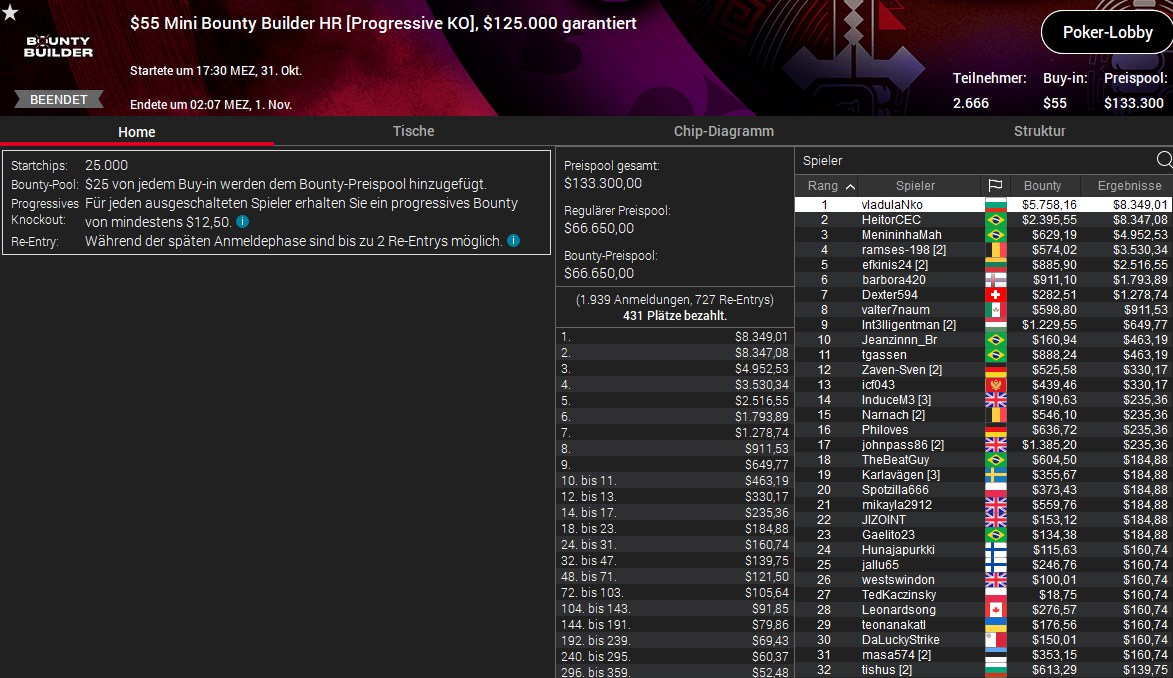Switch to the Tische tab
The height and width of the screenshot is (678, 1173).
coord(413,131)
